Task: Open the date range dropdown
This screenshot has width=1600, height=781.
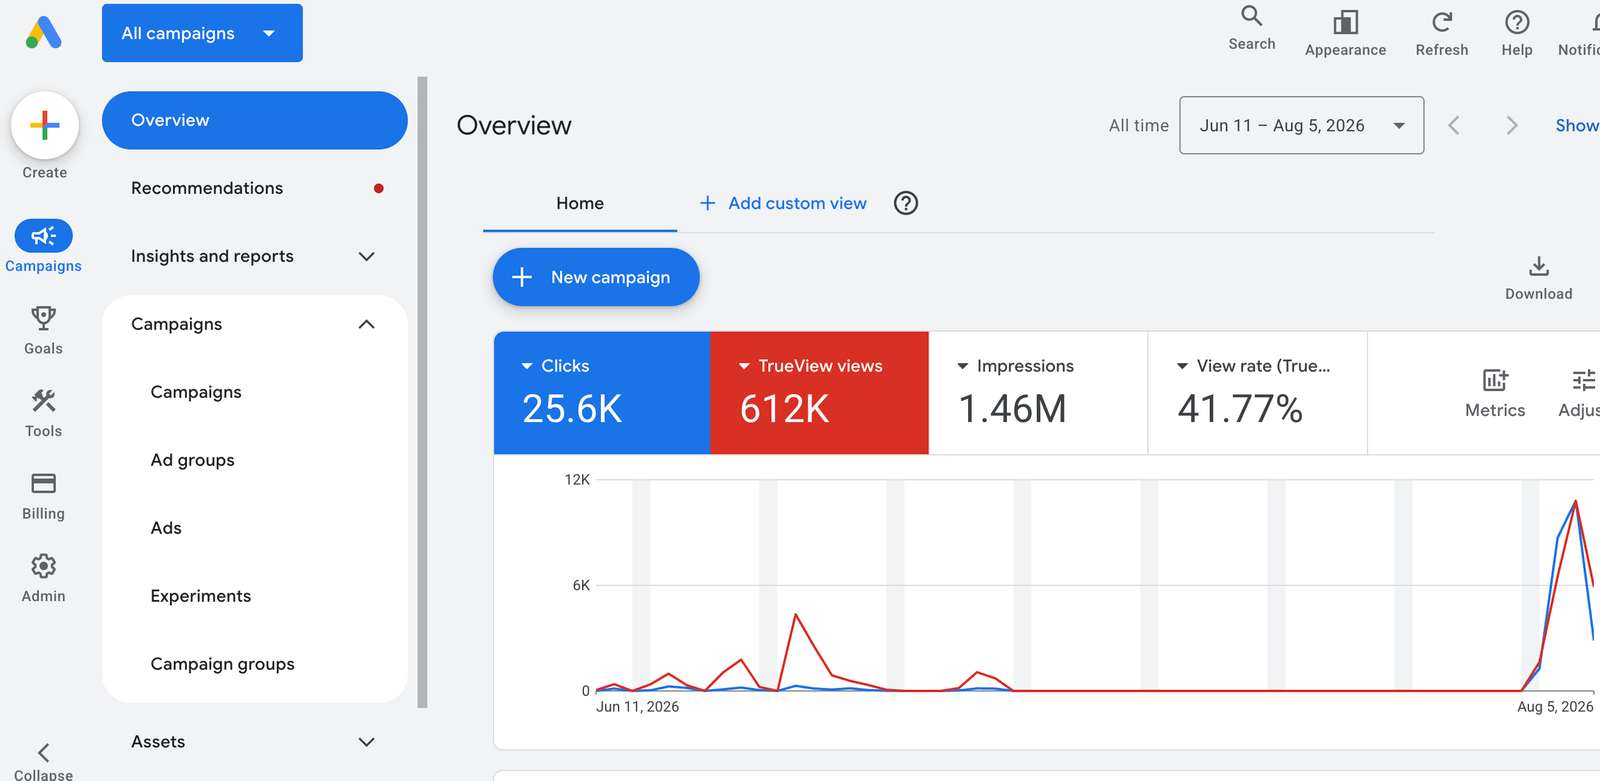Action: [x=1301, y=125]
